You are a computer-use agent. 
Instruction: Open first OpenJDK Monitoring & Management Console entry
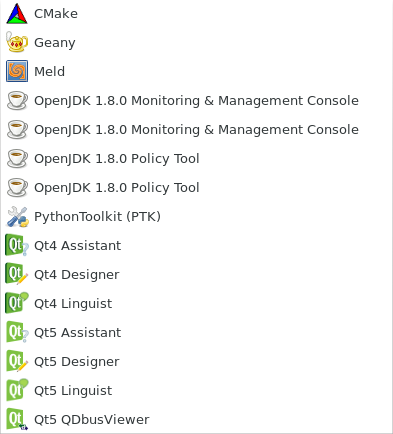[196, 101]
